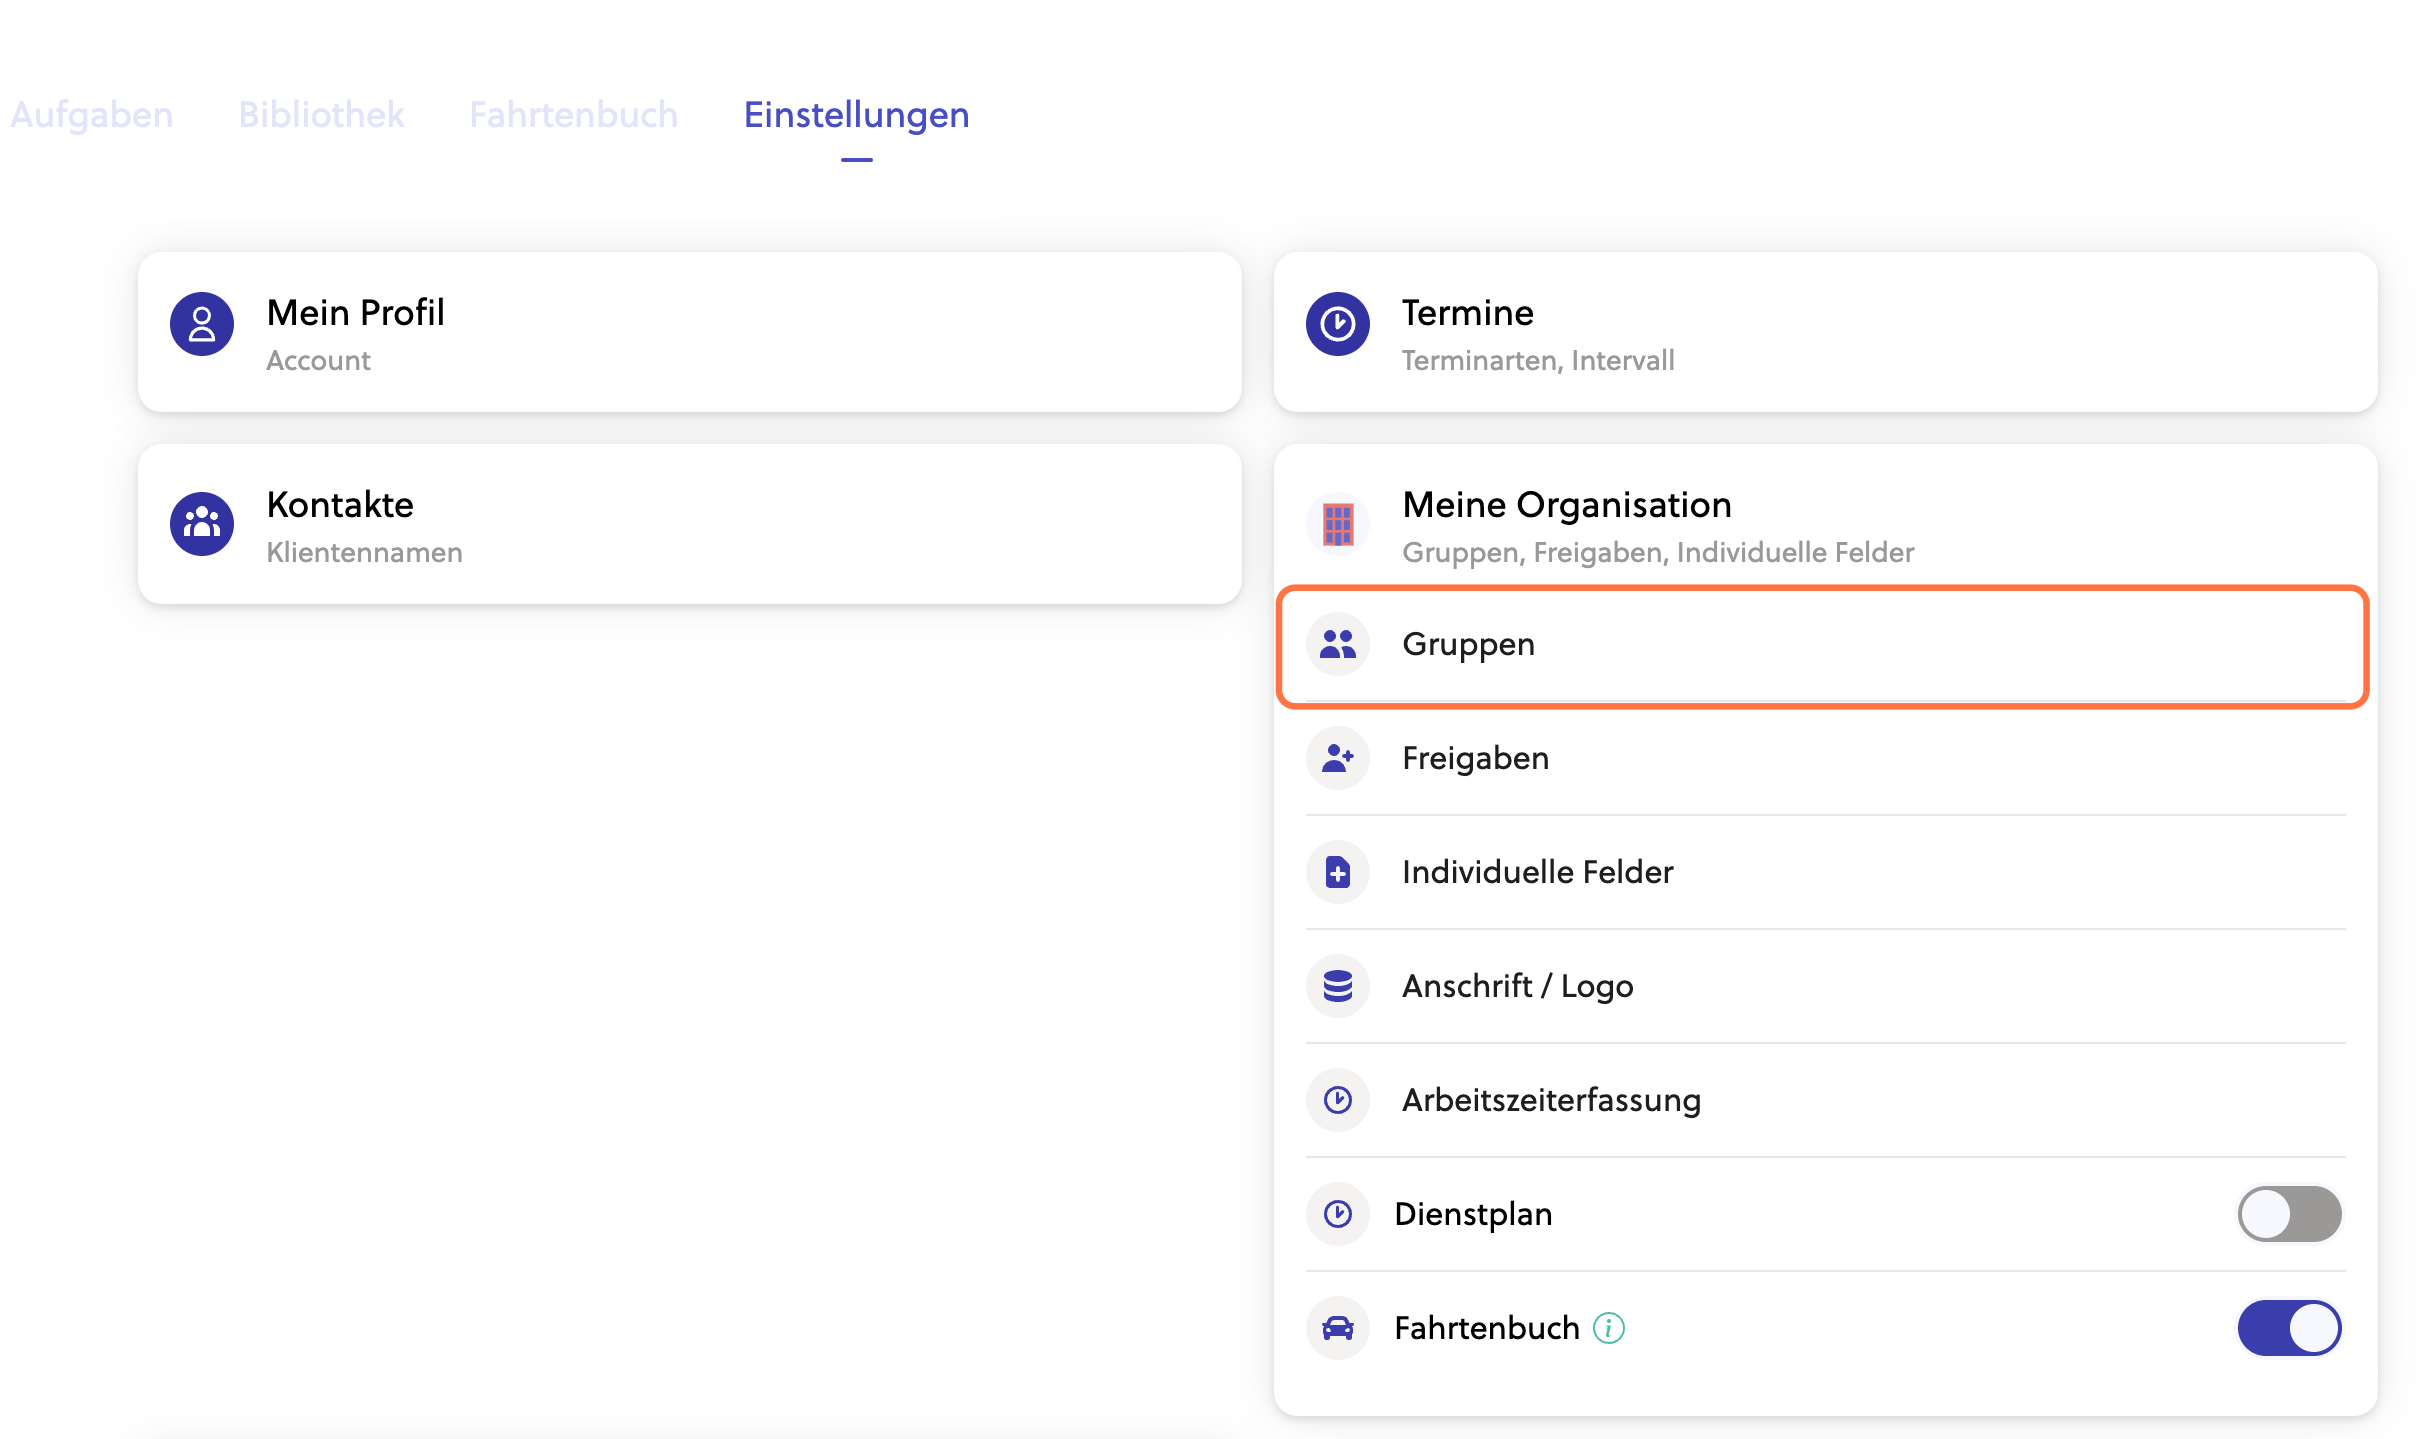
Task: Open the Arbeitszeiterfassung entry
Action: tap(1826, 1100)
